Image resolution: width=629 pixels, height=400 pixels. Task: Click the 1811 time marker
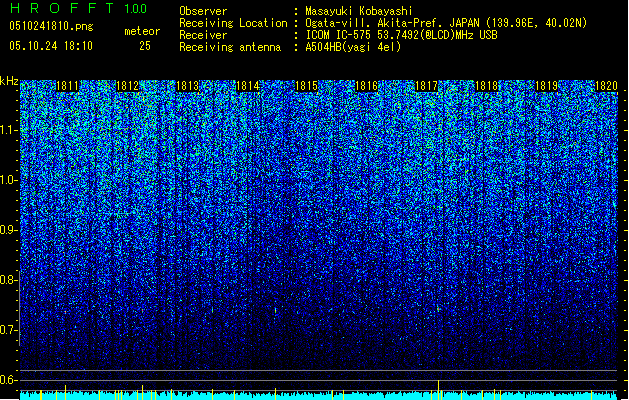click(67, 86)
